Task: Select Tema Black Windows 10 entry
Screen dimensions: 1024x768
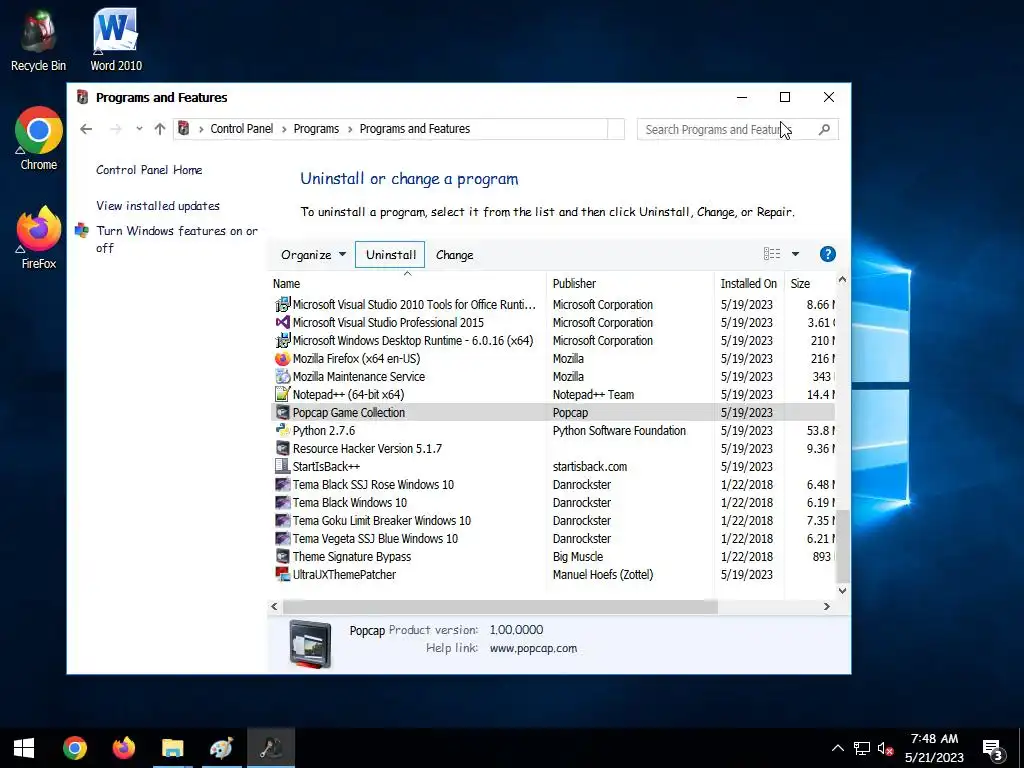Action: point(349,503)
